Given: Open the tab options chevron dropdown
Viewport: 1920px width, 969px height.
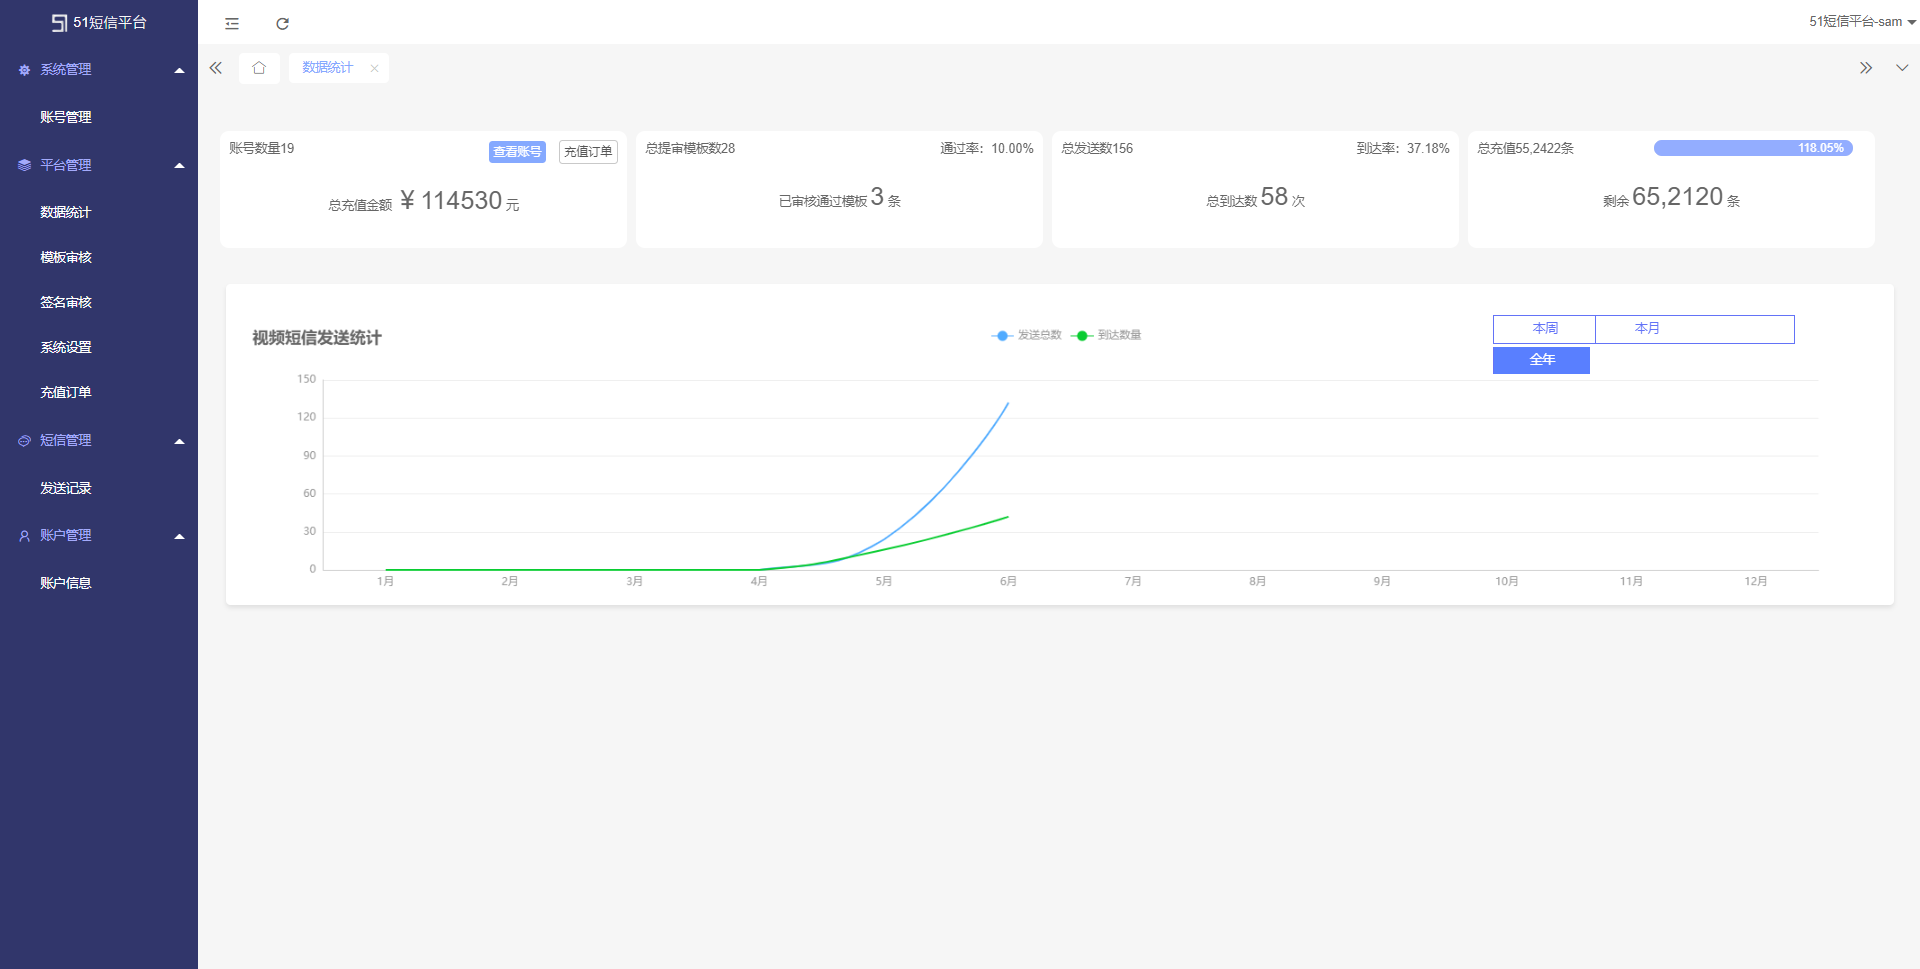Looking at the screenshot, I should coord(1902,68).
